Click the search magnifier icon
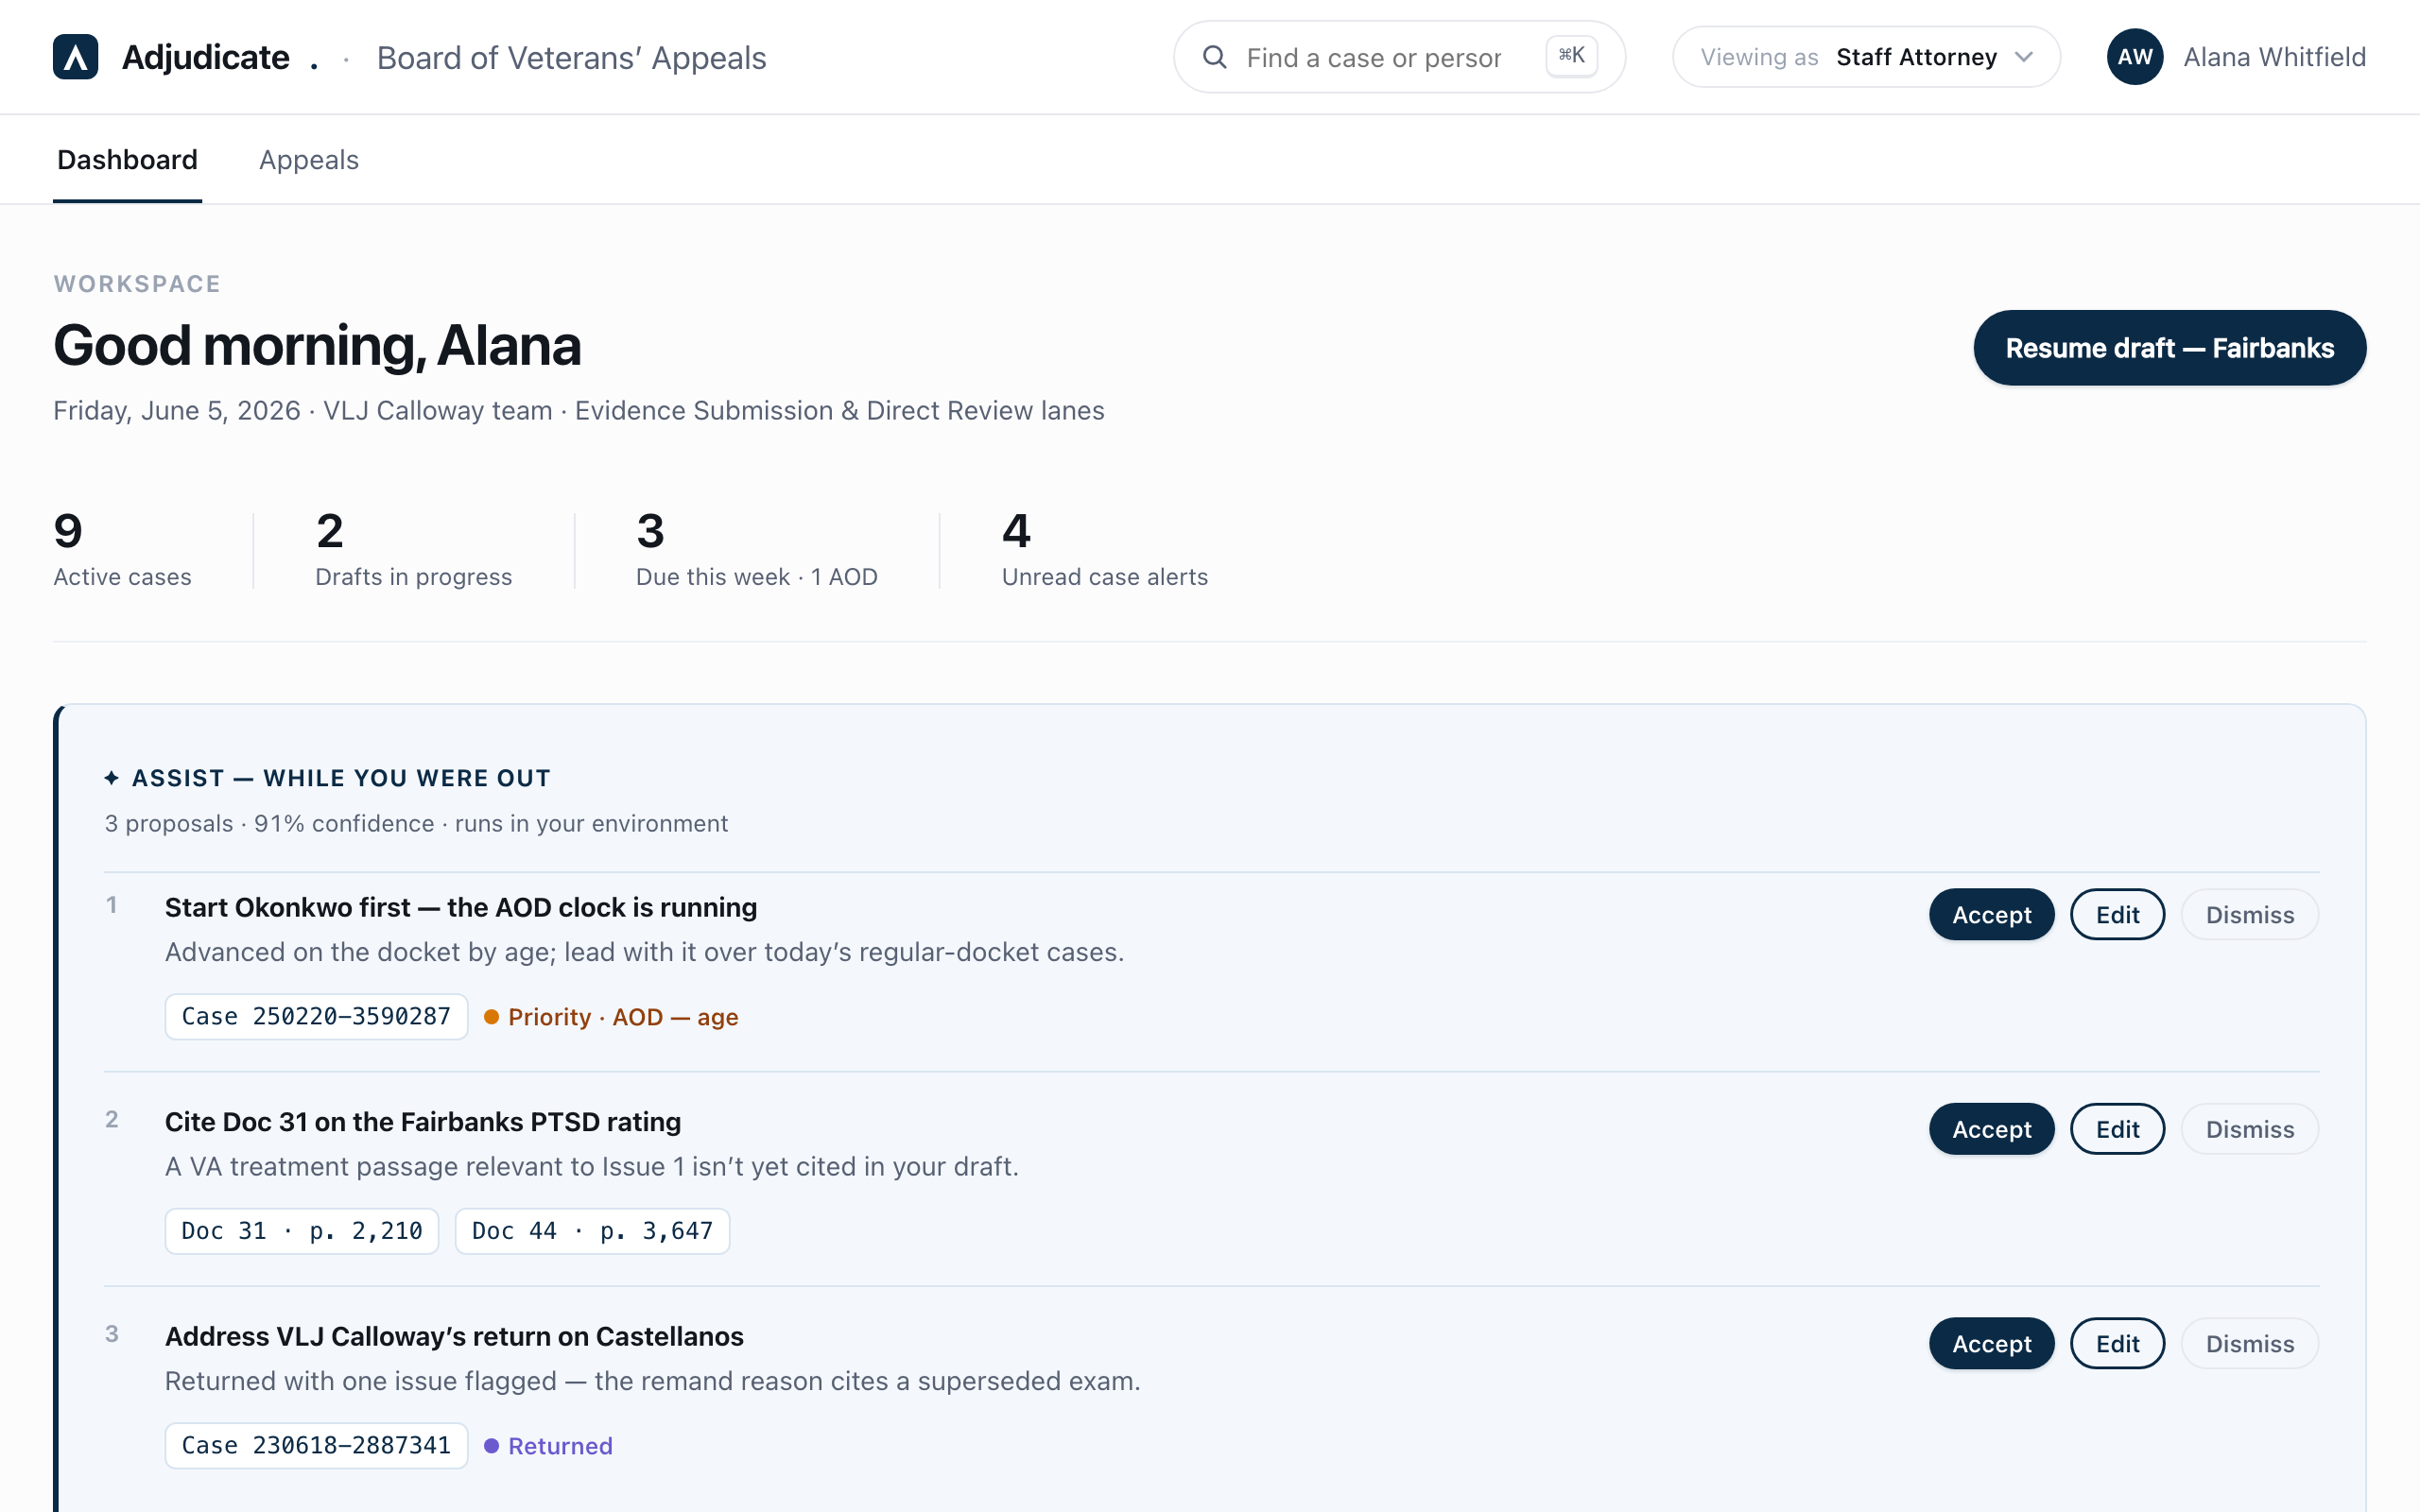This screenshot has width=2420, height=1512. pos(1214,57)
